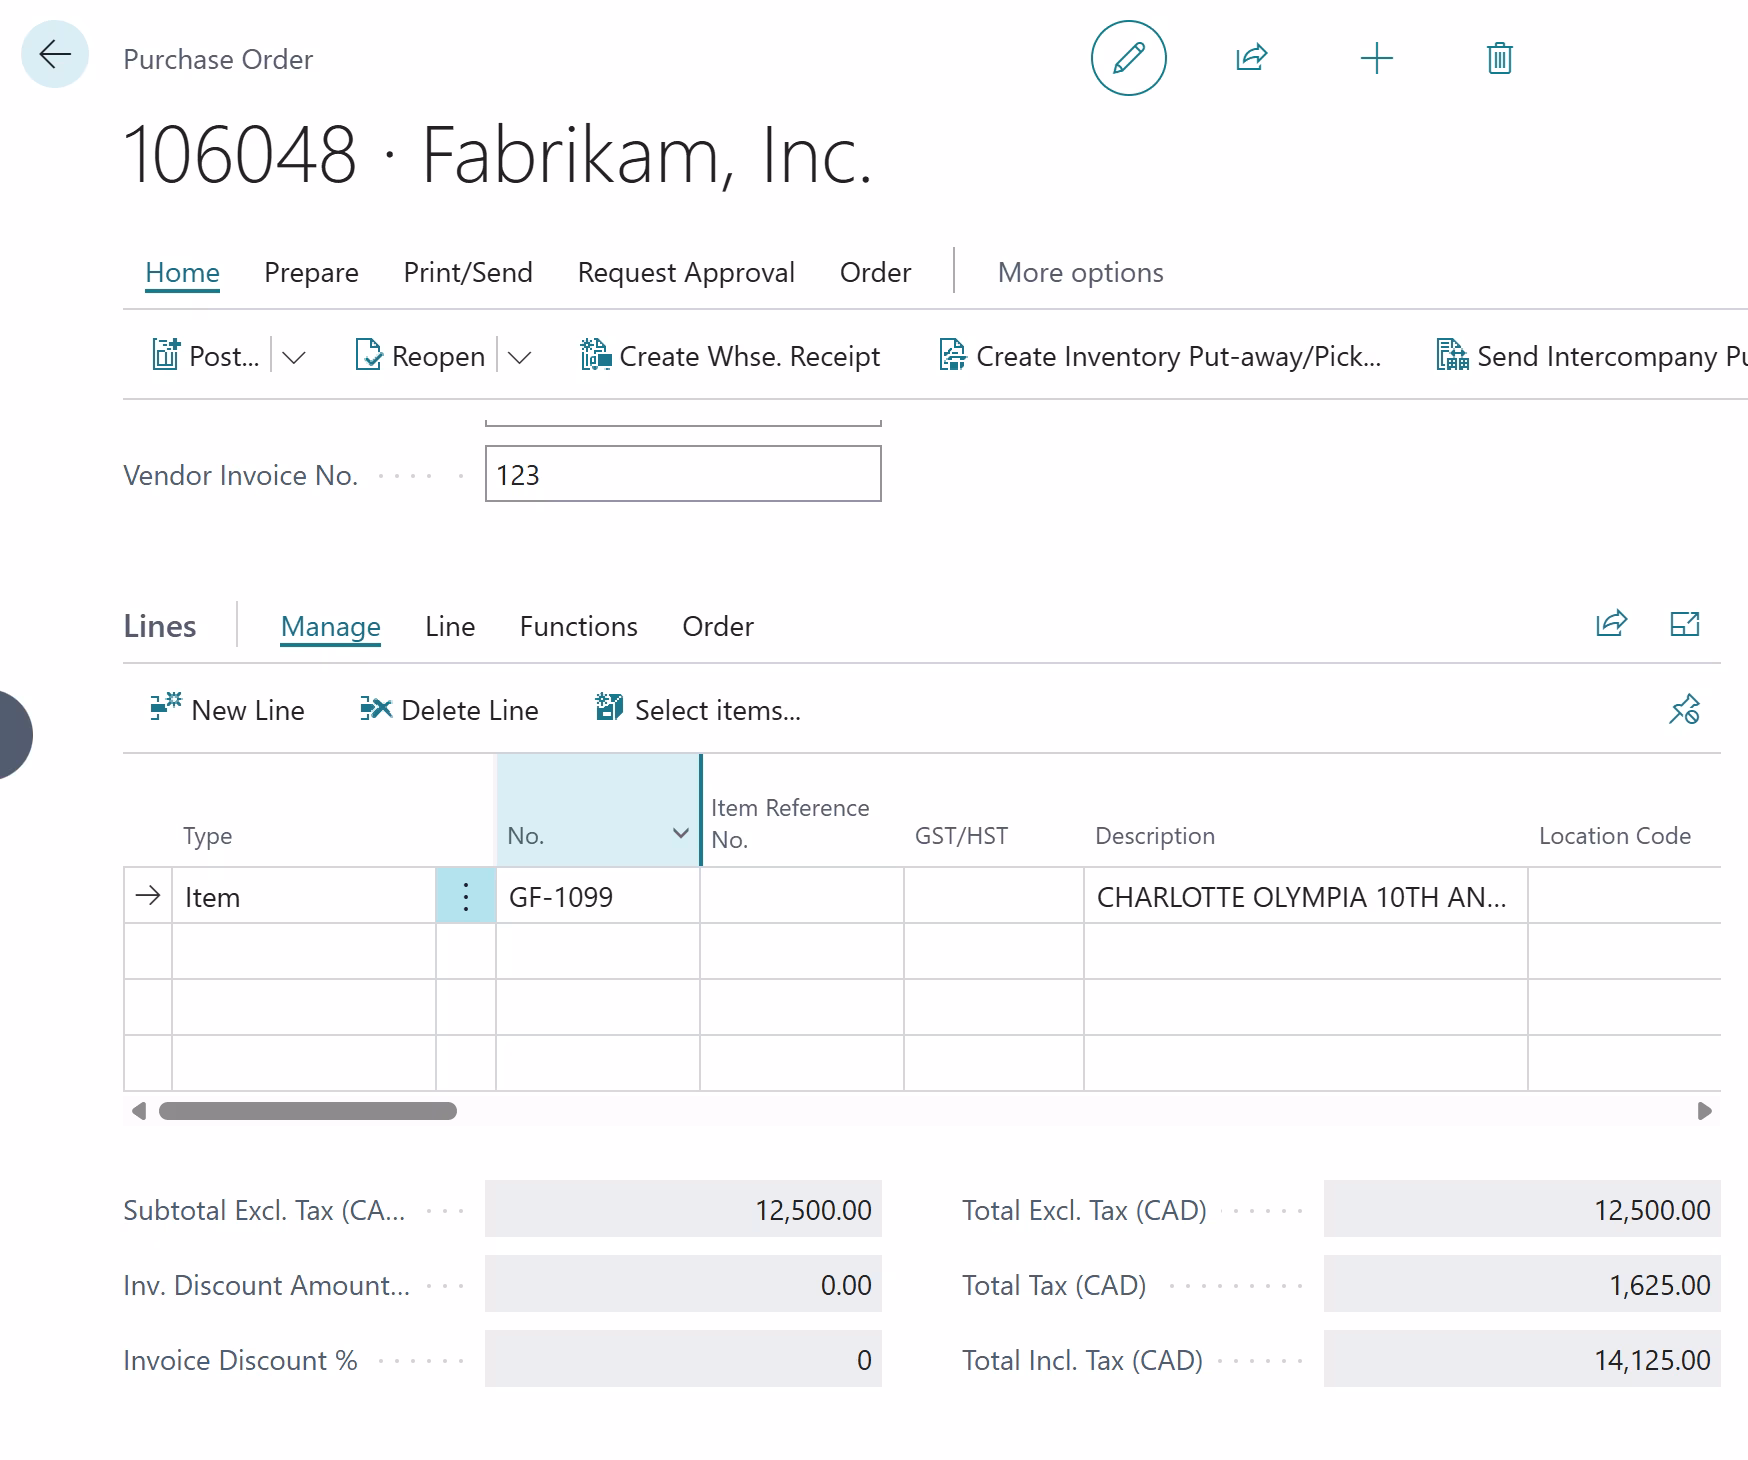Click the share icon in page header
The image size is (1748, 1460).
pyautogui.click(x=1251, y=58)
